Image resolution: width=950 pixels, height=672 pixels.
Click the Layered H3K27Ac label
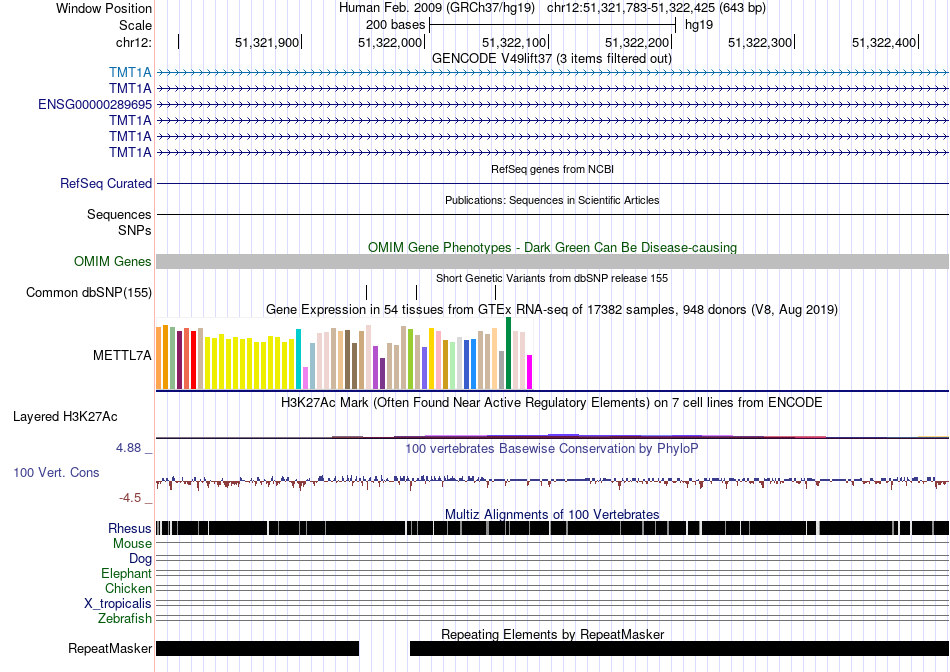coord(65,417)
